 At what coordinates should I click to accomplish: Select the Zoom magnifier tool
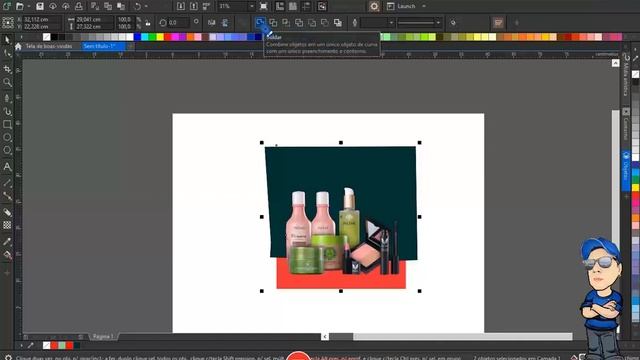[7, 82]
